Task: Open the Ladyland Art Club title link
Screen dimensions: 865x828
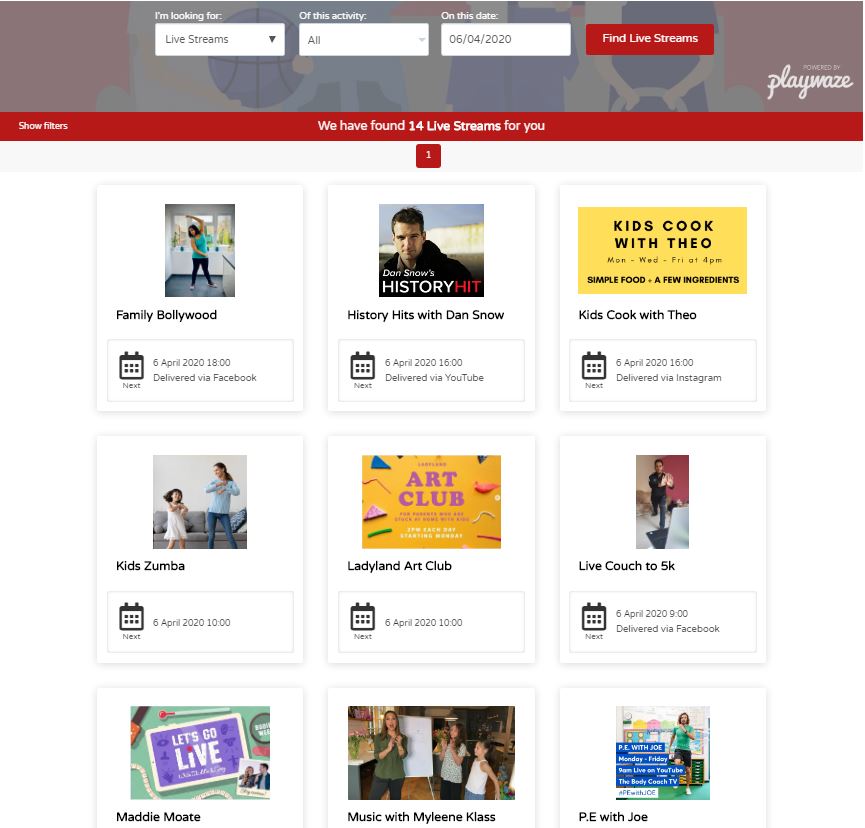Action: [x=399, y=566]
